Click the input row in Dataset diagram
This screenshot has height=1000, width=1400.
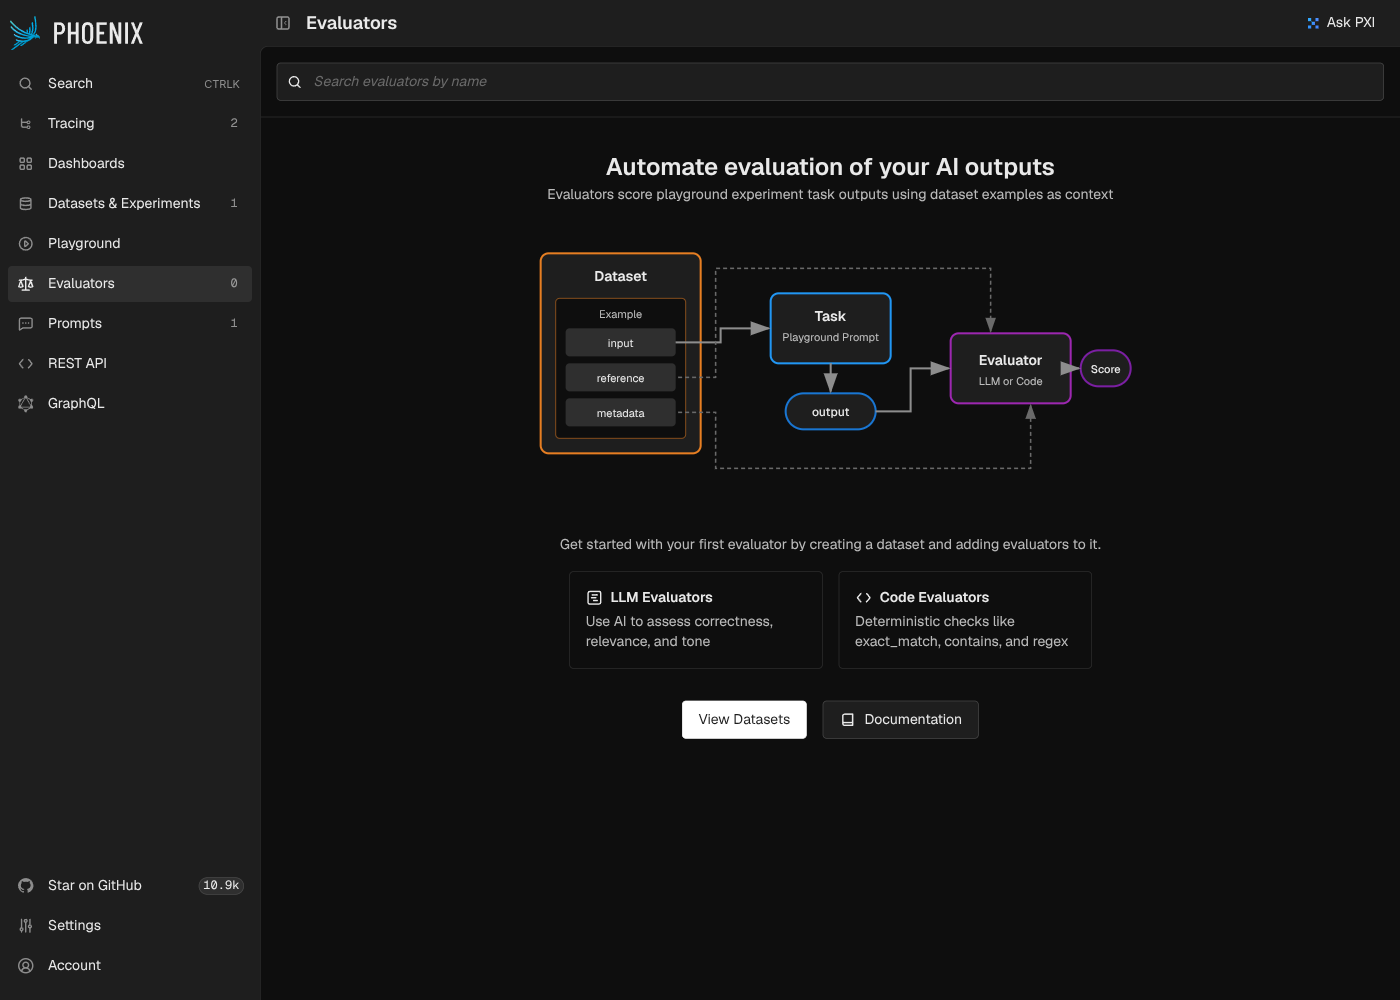click(621, 343)
